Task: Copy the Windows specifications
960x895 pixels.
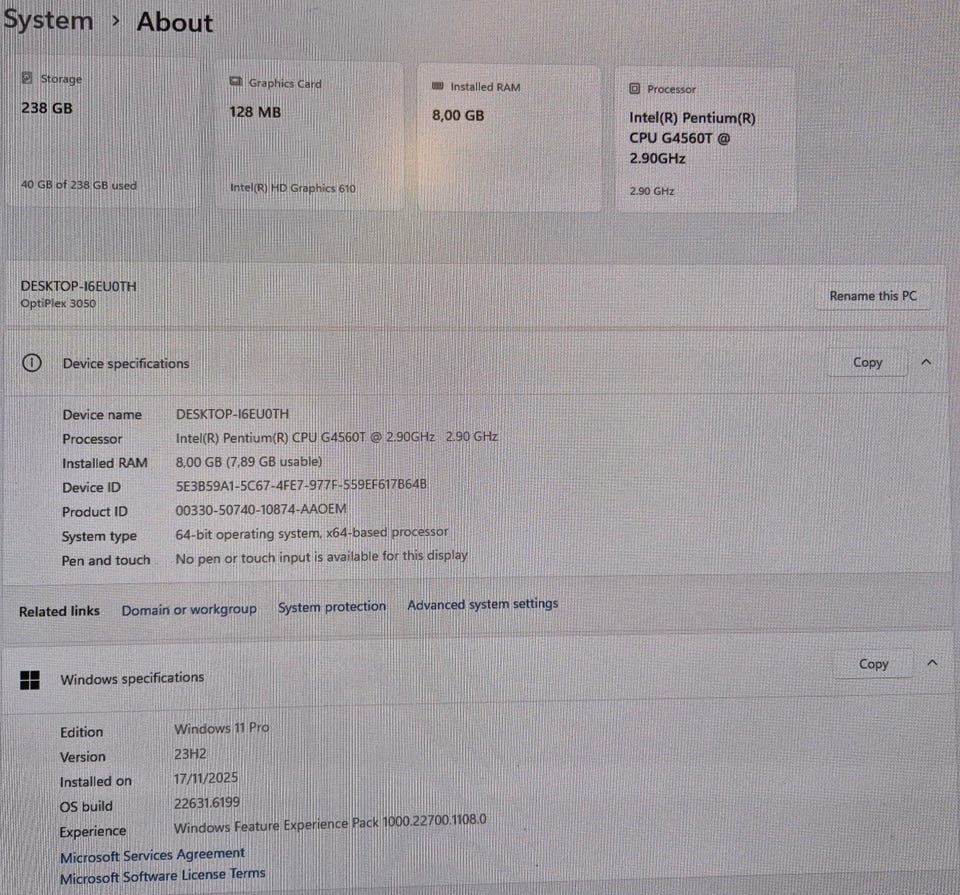Action: [873, 664]
